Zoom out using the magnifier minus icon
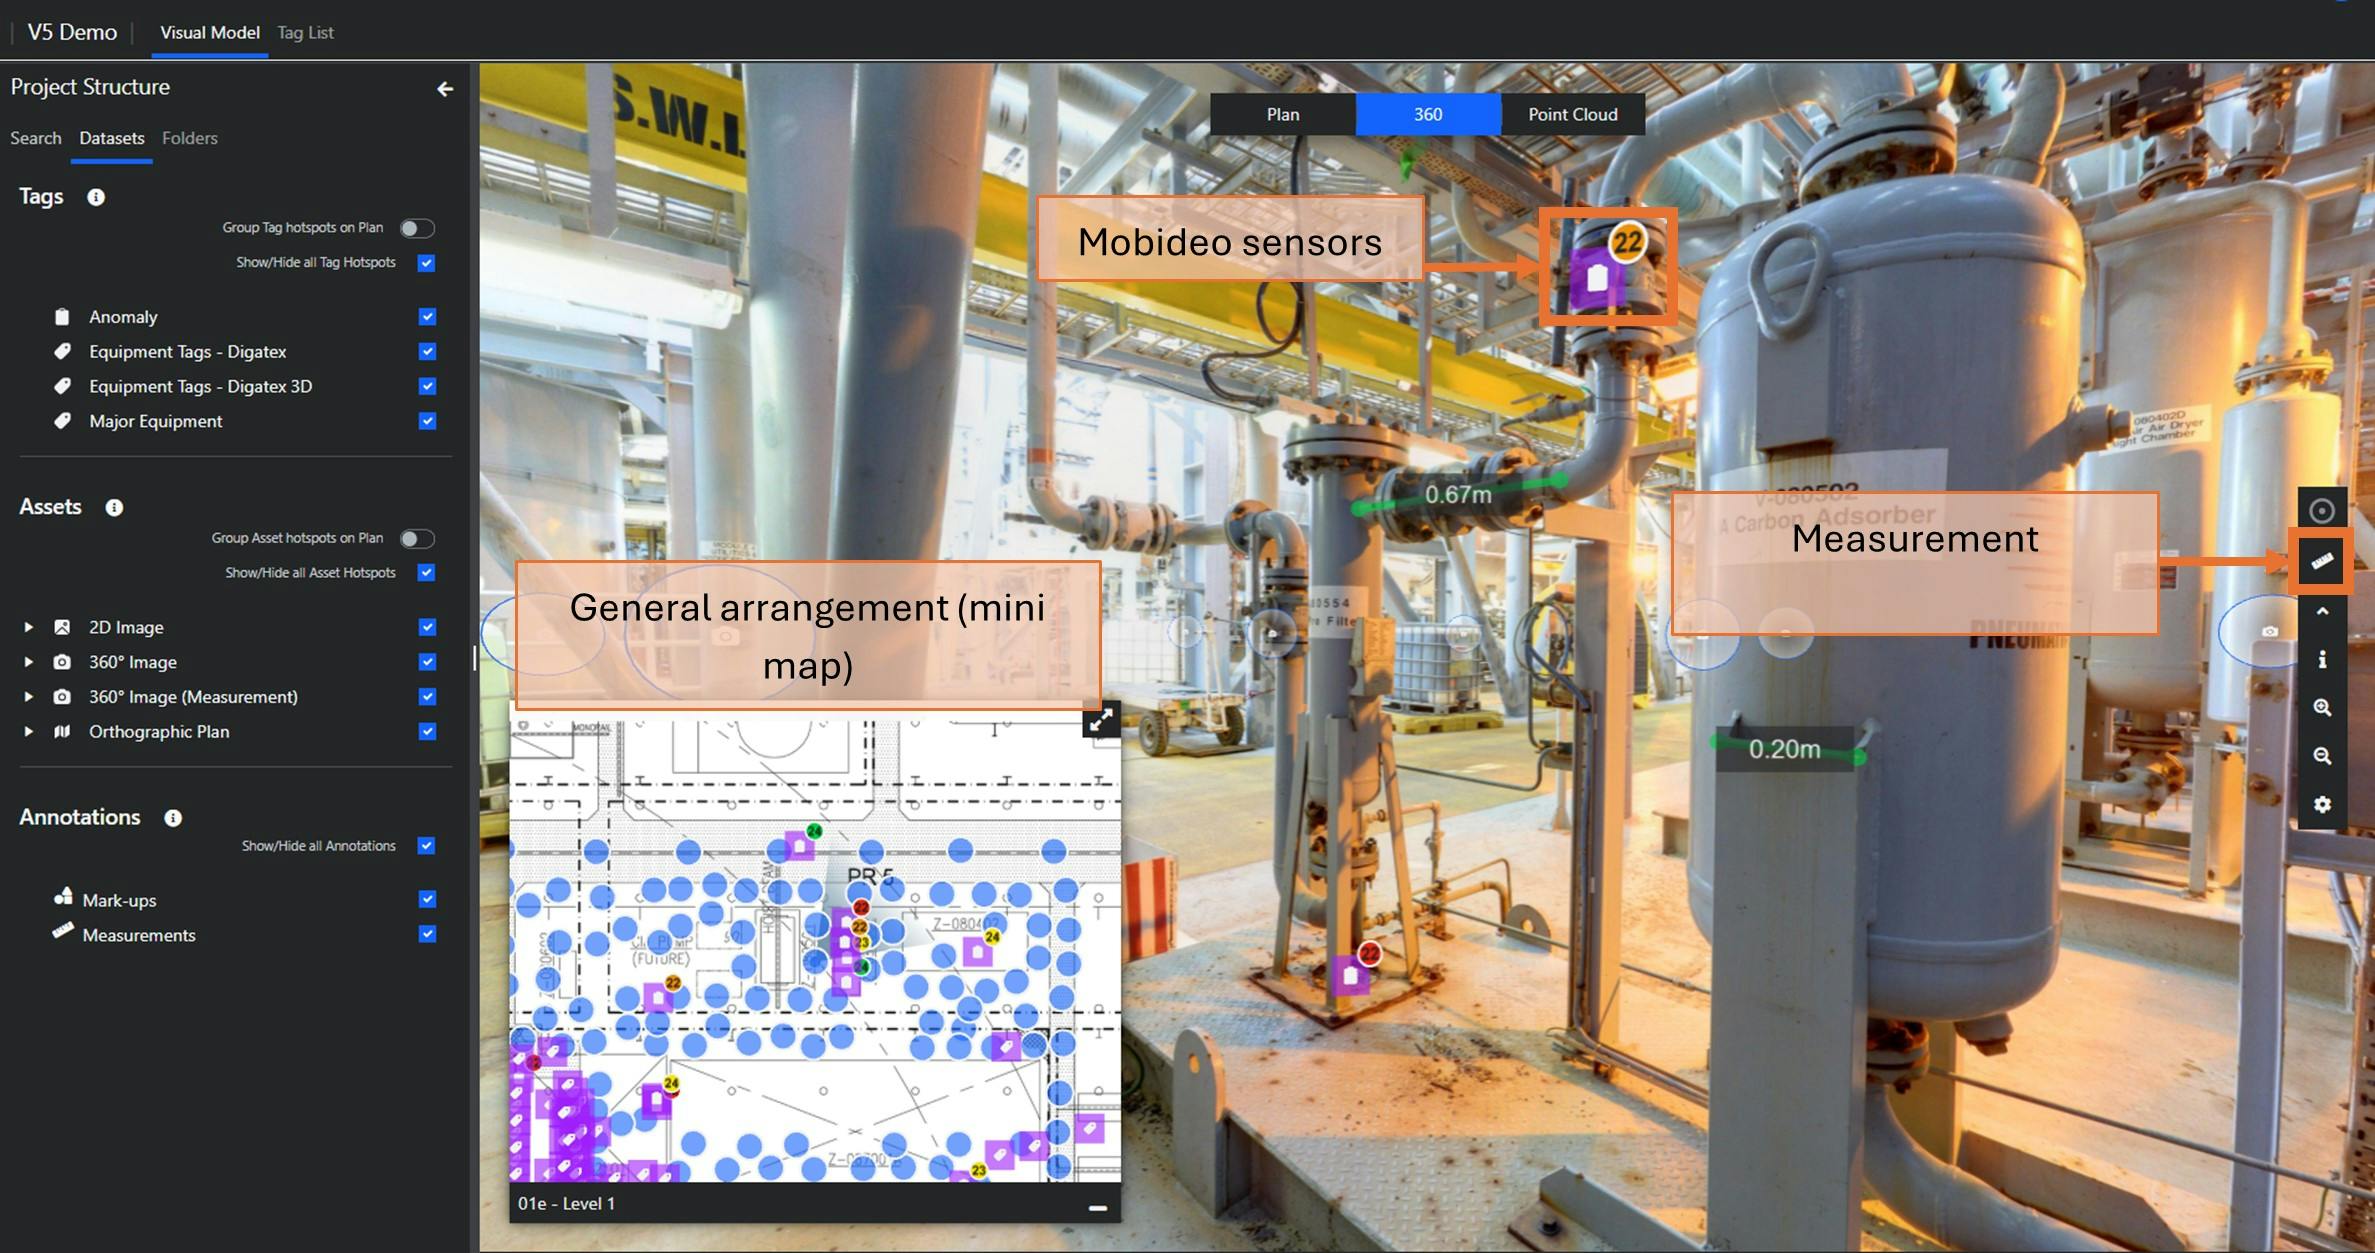The height and width of the screenshot is (1253, 2375). [x=2320, y=755]
